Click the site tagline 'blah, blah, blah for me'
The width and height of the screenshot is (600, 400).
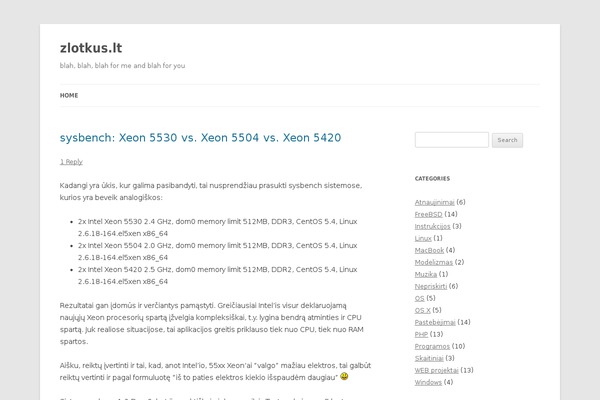(122, 66)
